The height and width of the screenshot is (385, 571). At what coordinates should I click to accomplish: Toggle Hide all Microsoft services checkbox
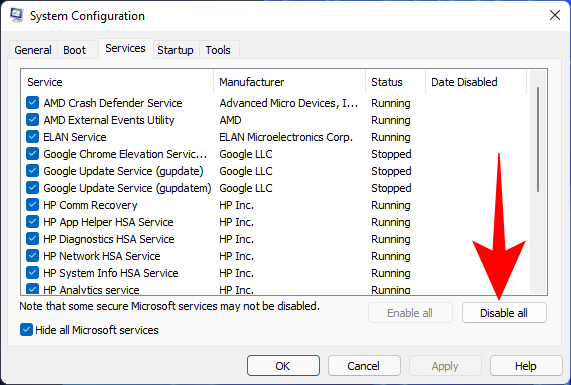[x=26, y=330]
